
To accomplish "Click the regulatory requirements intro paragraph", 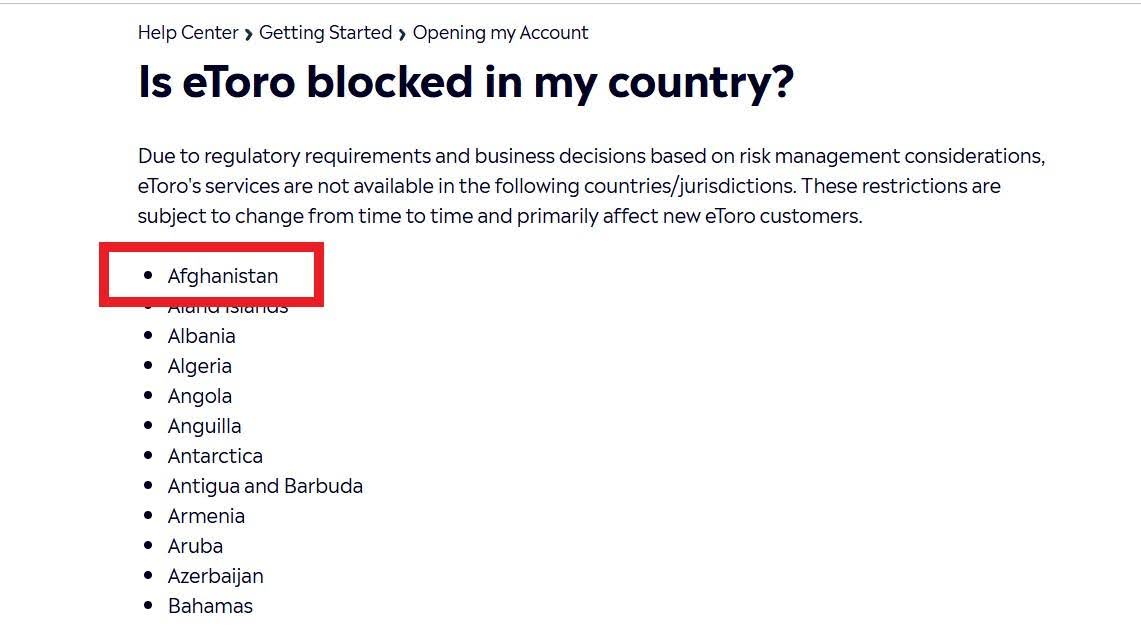I will pos(591,186).
